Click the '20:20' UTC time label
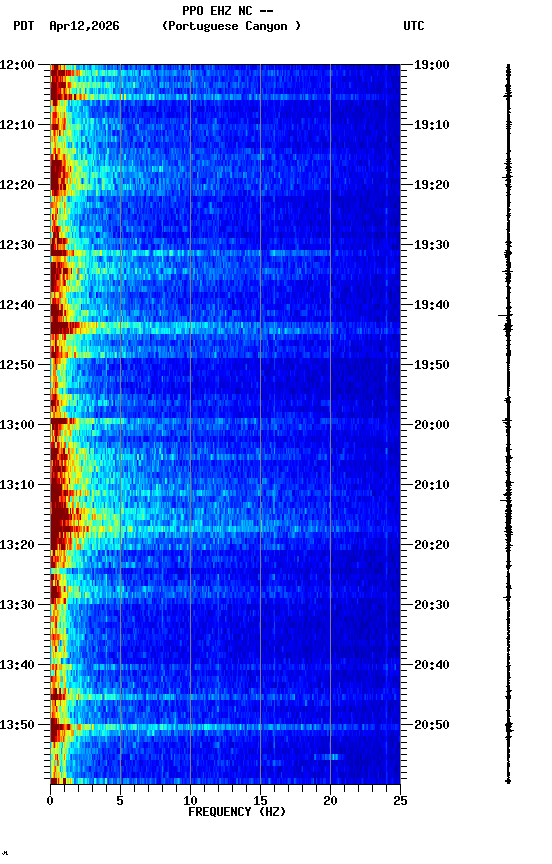 coord(432,545)
